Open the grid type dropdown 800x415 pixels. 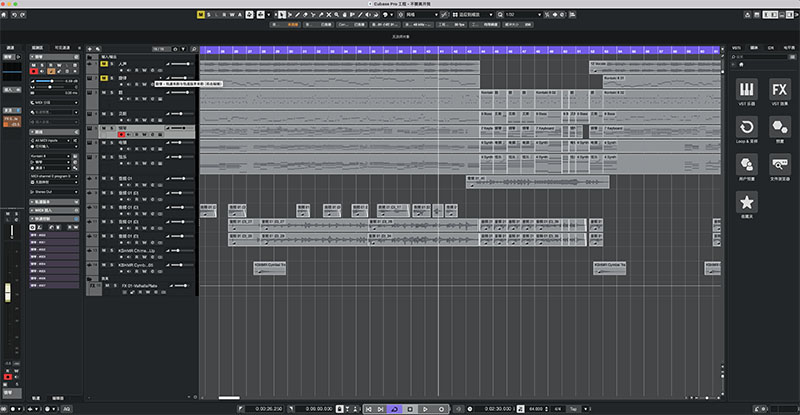click(x=473, y=15)
